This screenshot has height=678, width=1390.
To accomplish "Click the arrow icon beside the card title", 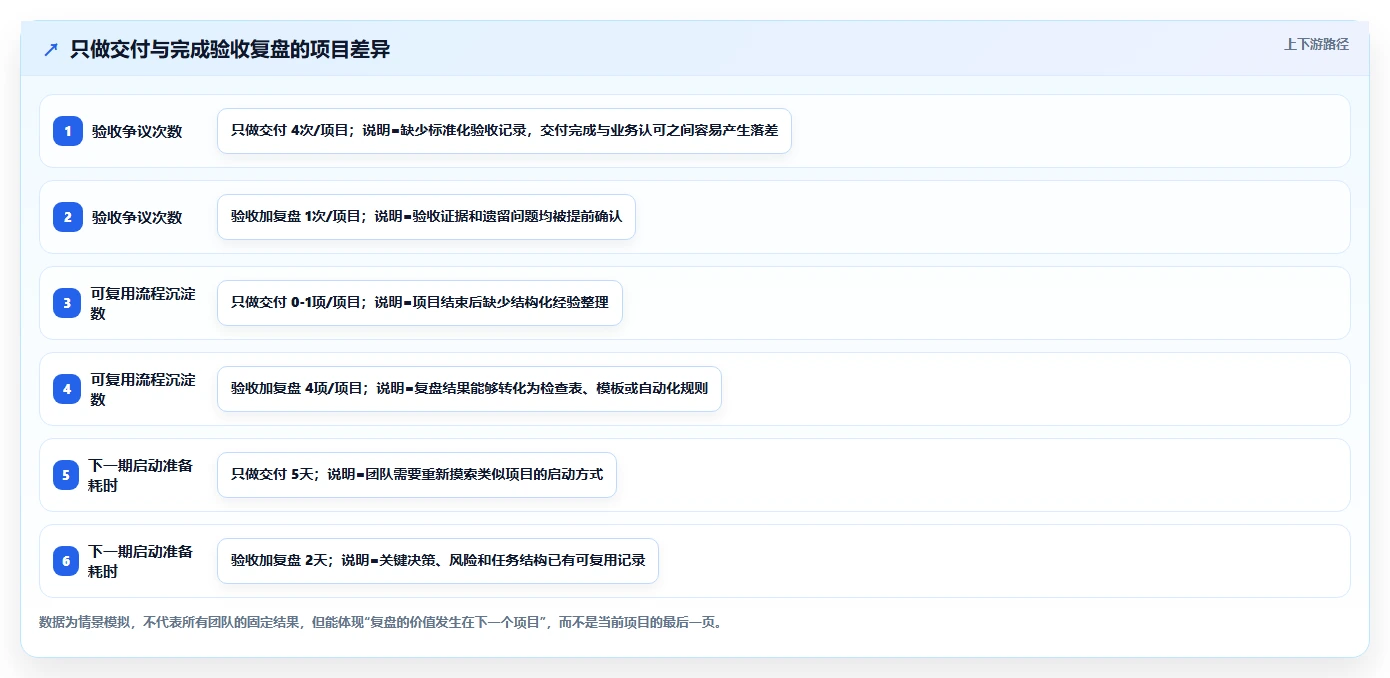I will pyautogui.click(x=51, y=50).
